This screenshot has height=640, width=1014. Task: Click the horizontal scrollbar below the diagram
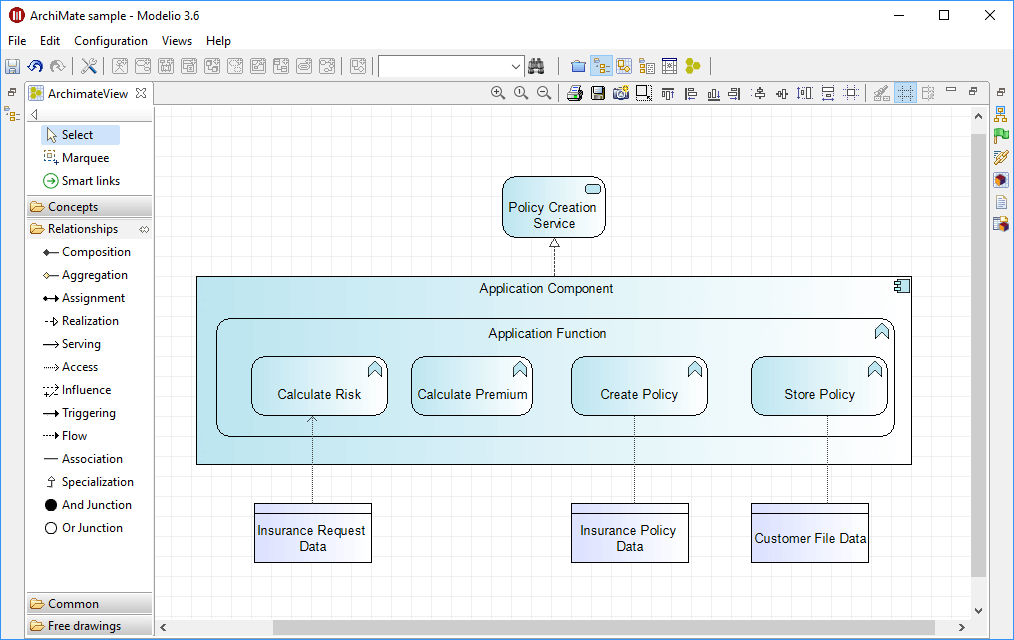tap(603, 627)
